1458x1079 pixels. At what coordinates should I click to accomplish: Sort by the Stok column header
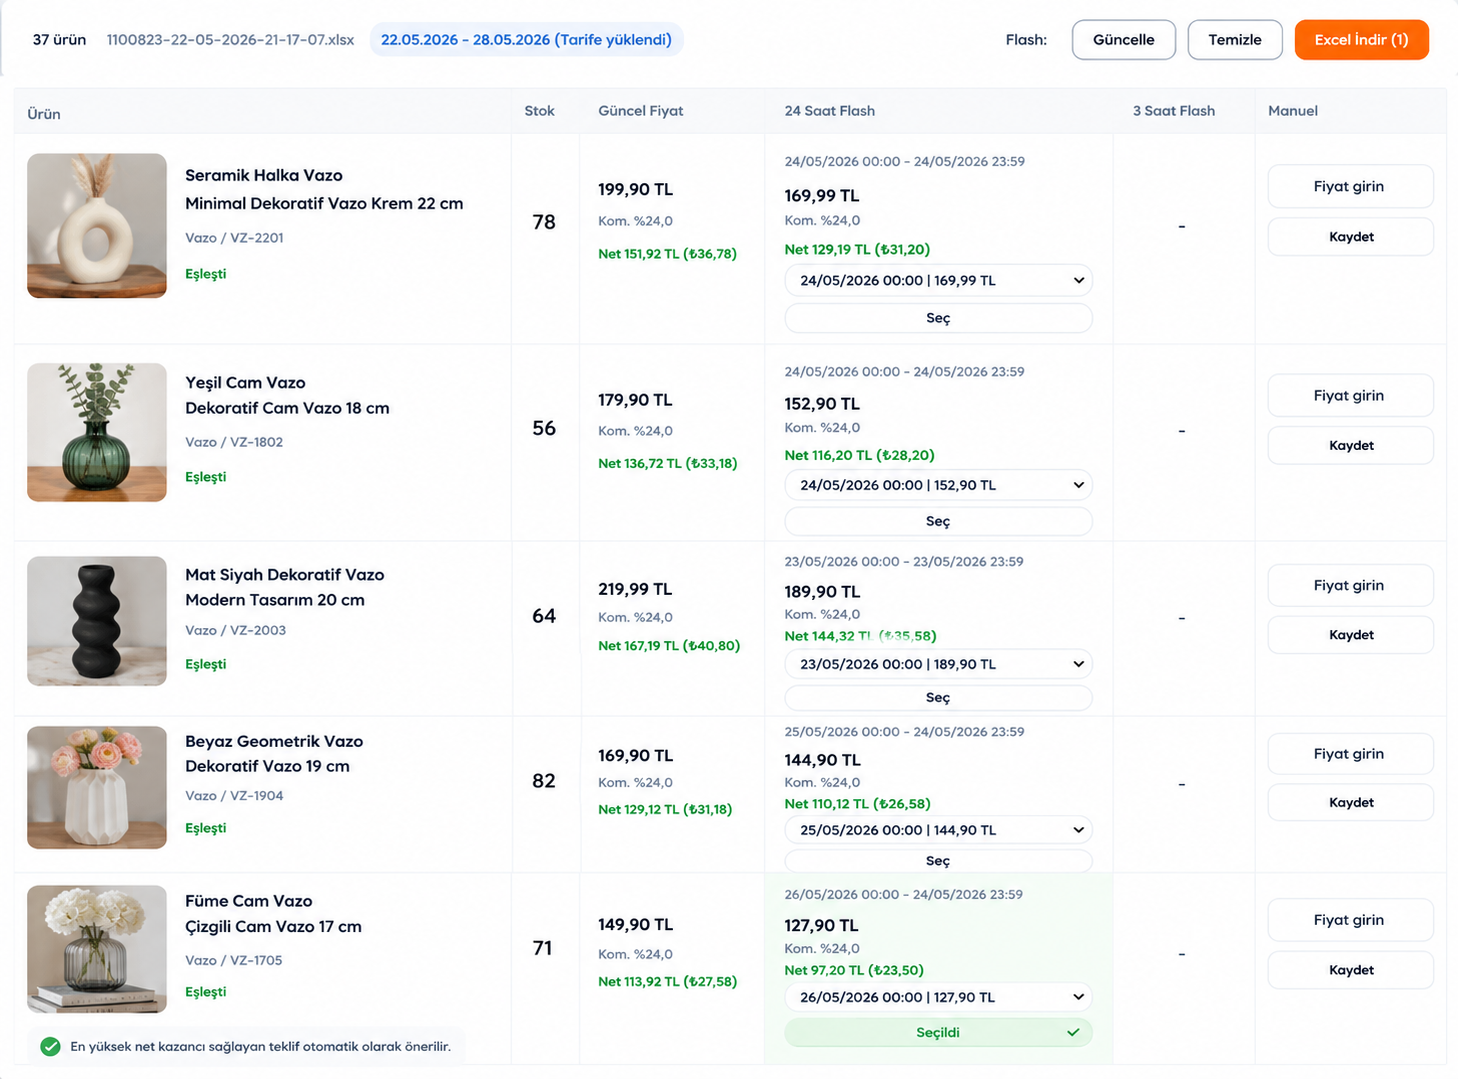point(539,111)
